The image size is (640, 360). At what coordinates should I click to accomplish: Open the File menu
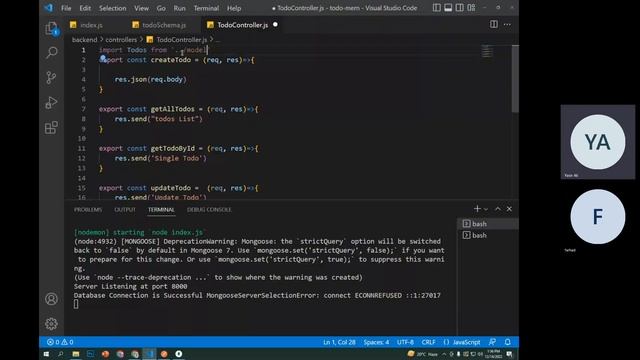click(66, 8)
